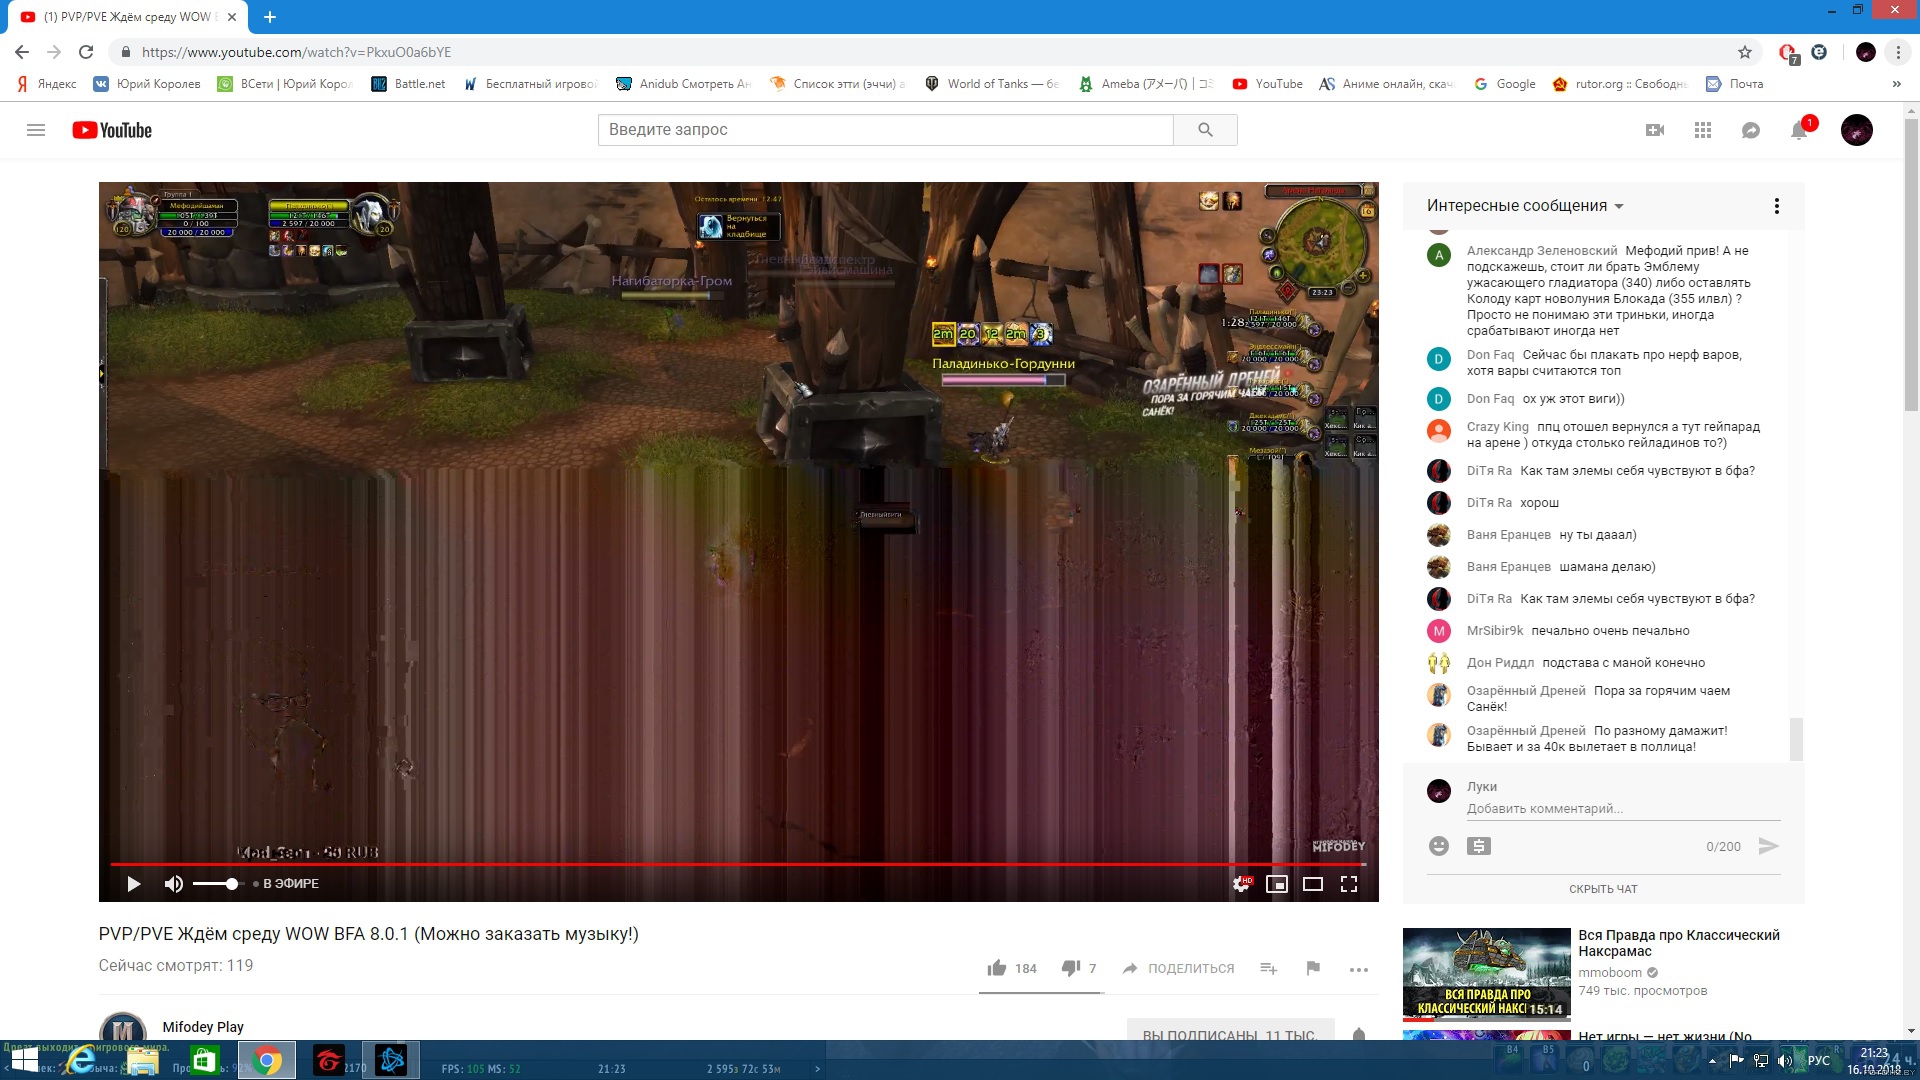
Task: Click the live stream progress bar
Action: point(738,863)
